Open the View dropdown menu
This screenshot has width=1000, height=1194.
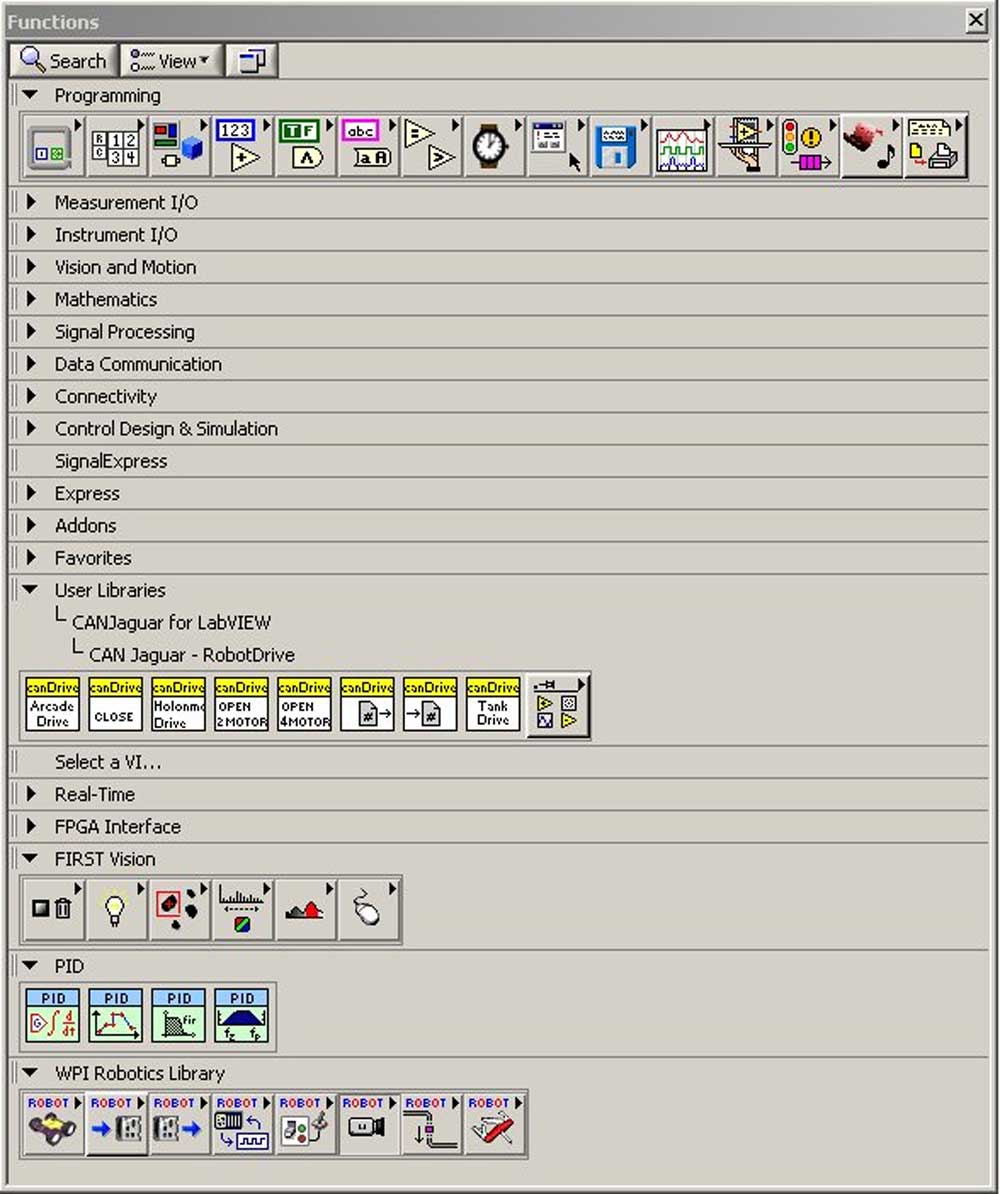click(172, 60)
